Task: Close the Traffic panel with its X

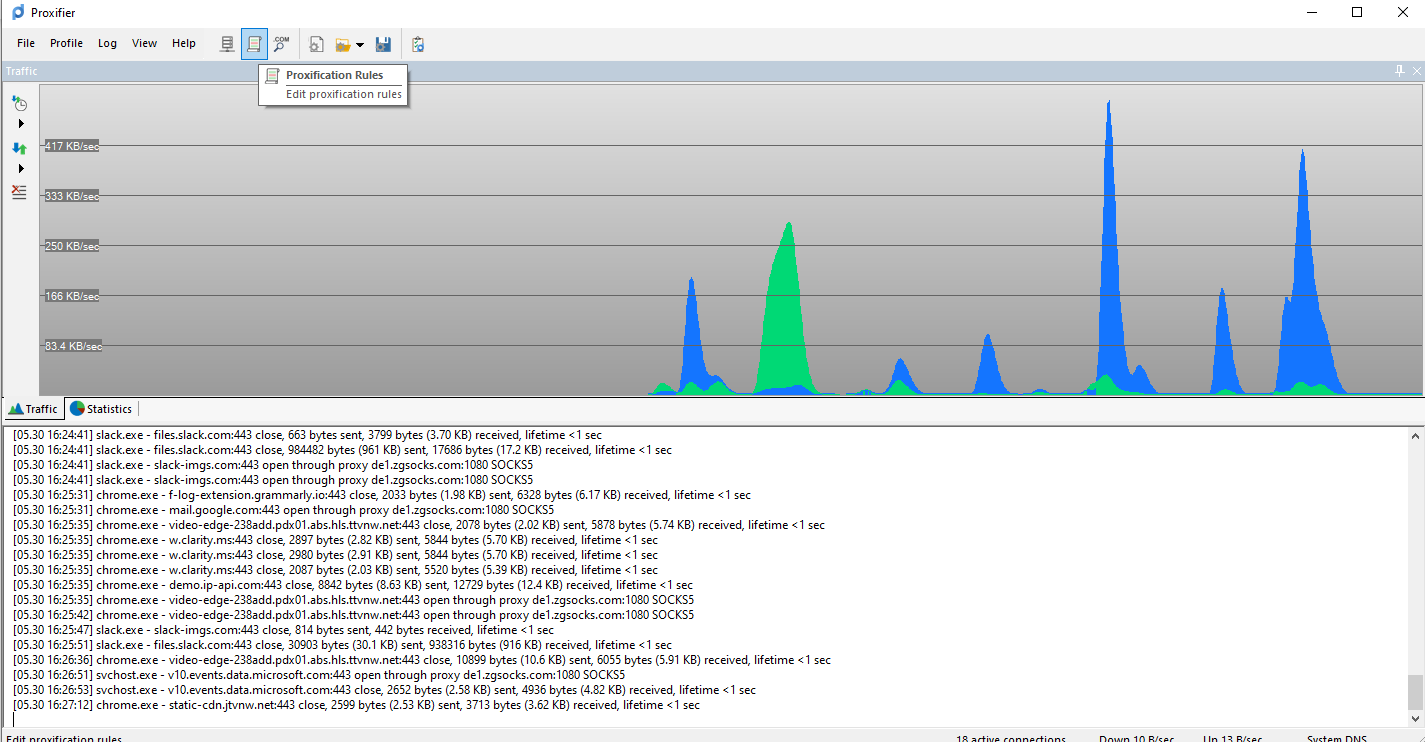Action: (1416, 71)
